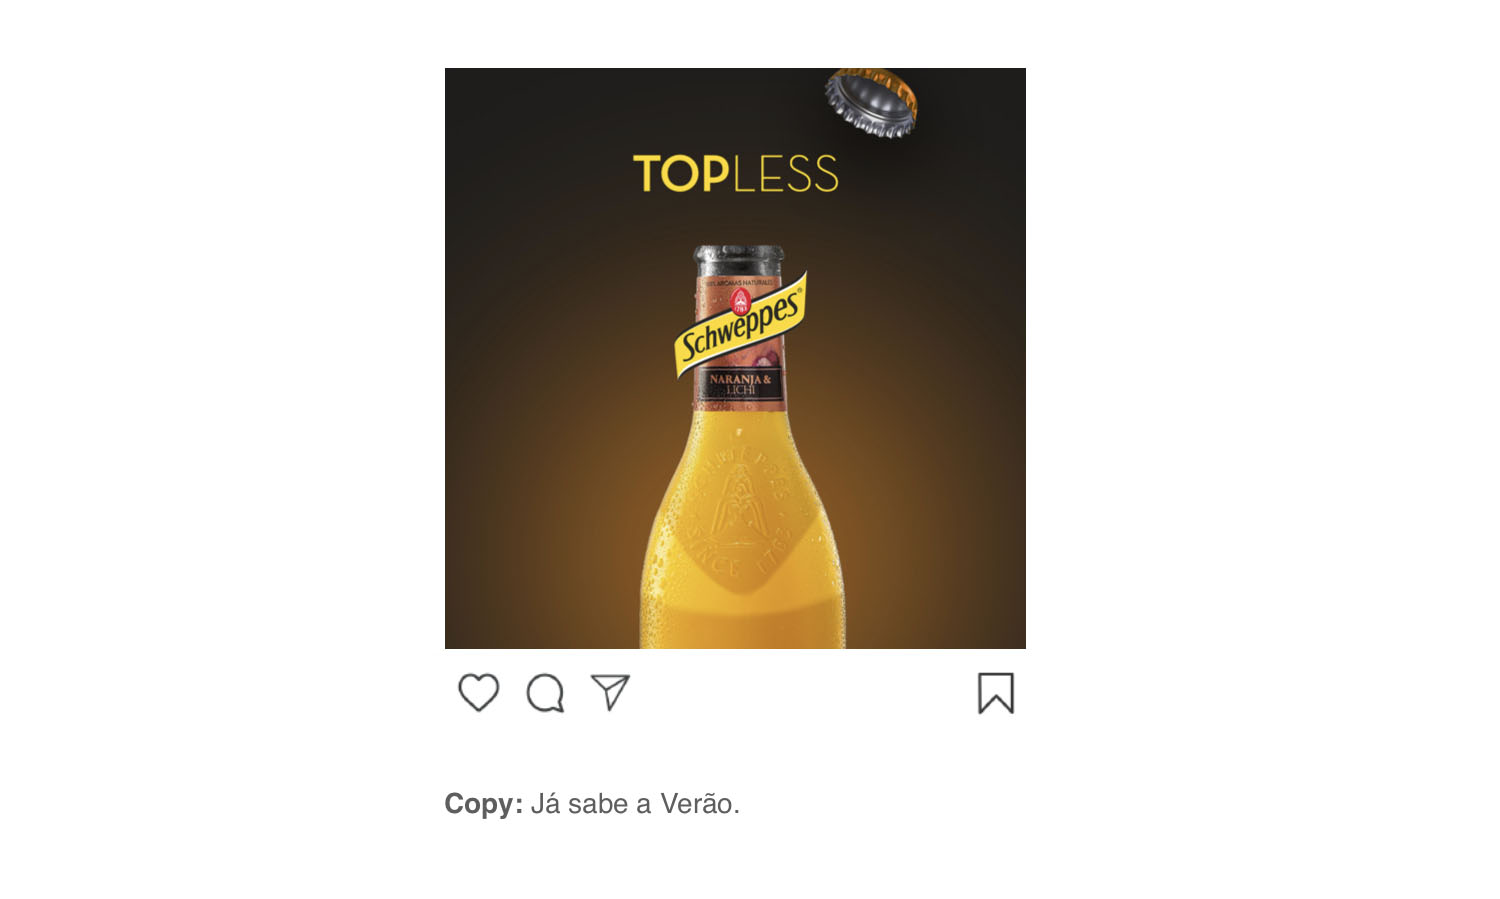1500x899 pixels.
Task: Like the post with the heart icon
Action: pyautogui.click(x=479, y=692)
